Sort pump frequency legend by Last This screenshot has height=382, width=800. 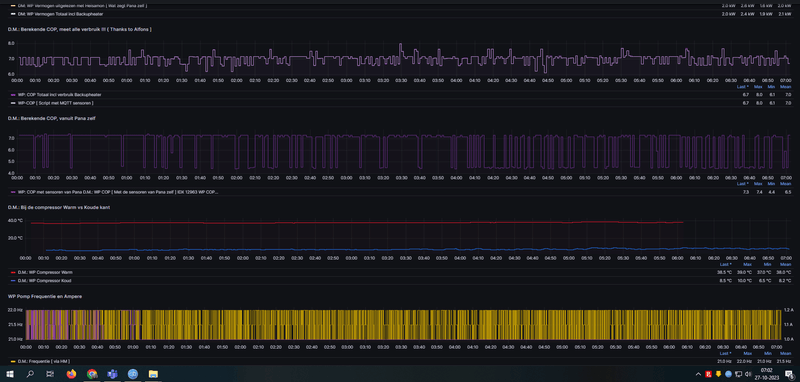(x=726, y=353)
